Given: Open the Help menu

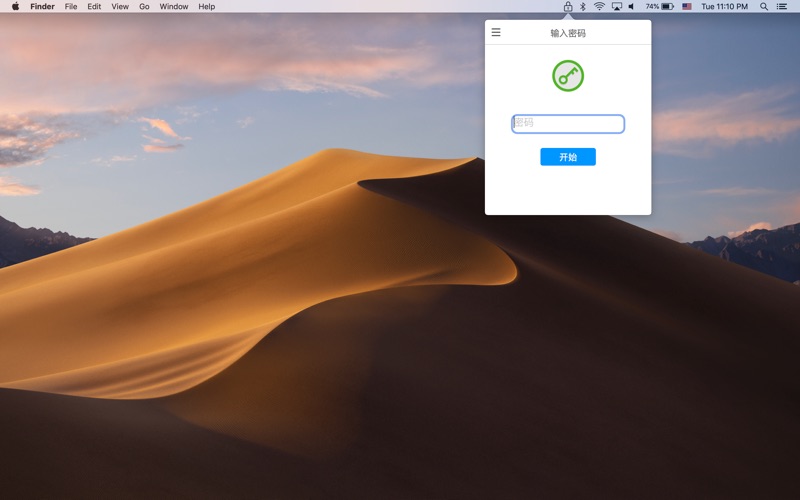Looking at the screenshot, I should [207, 7].
